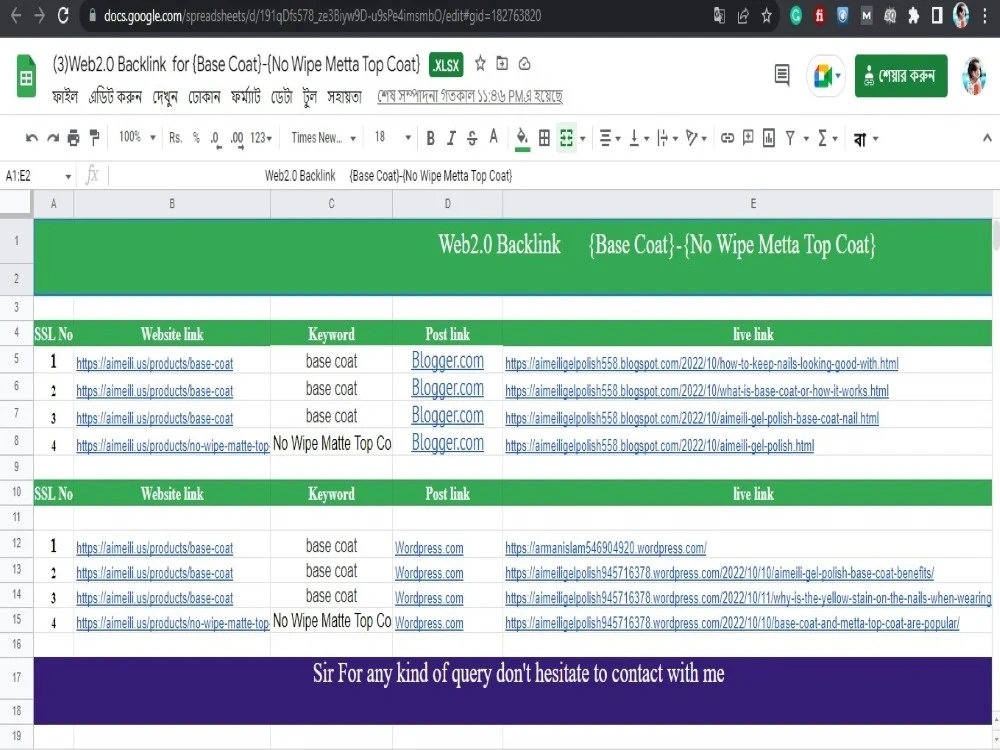Click the green Share button

pos(901,76)
